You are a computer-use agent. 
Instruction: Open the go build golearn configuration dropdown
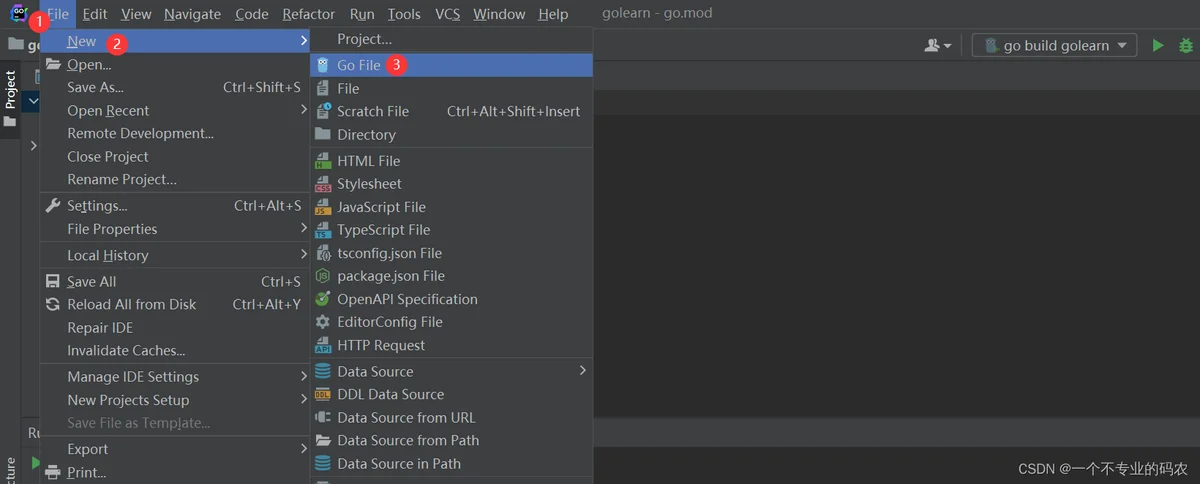tap(1054, 45)
